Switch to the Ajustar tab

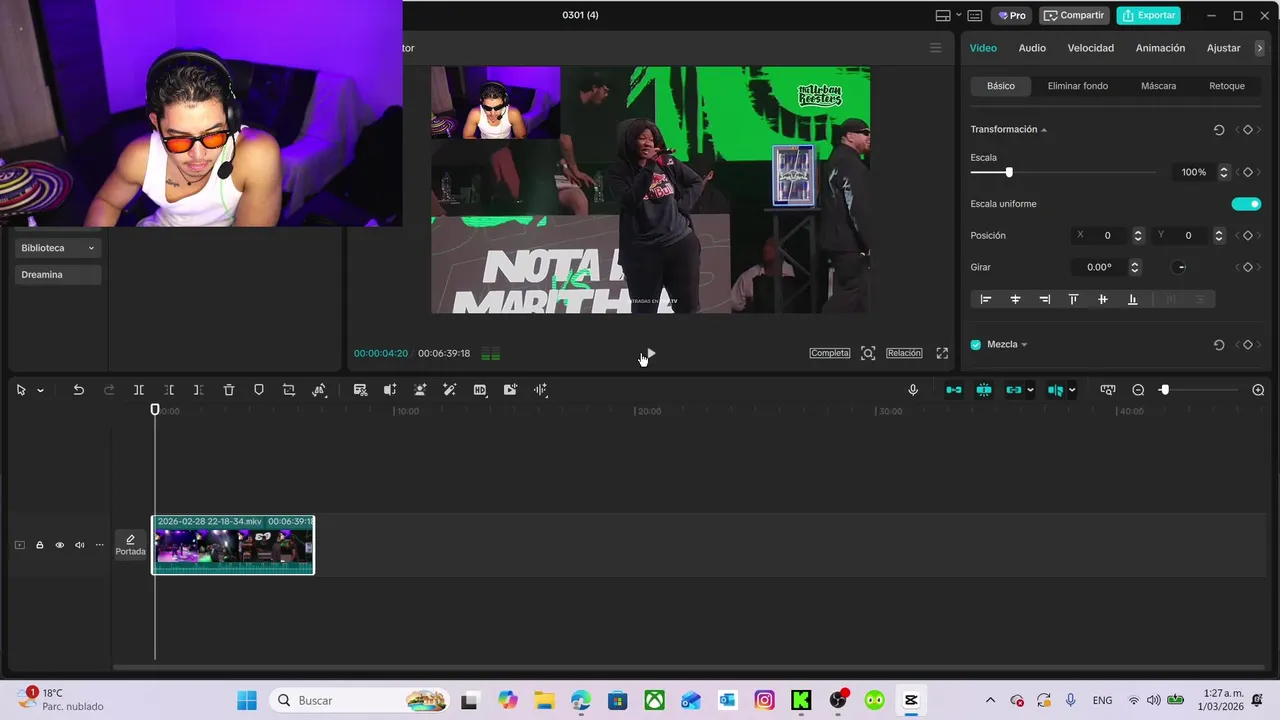click(1223, 48)
